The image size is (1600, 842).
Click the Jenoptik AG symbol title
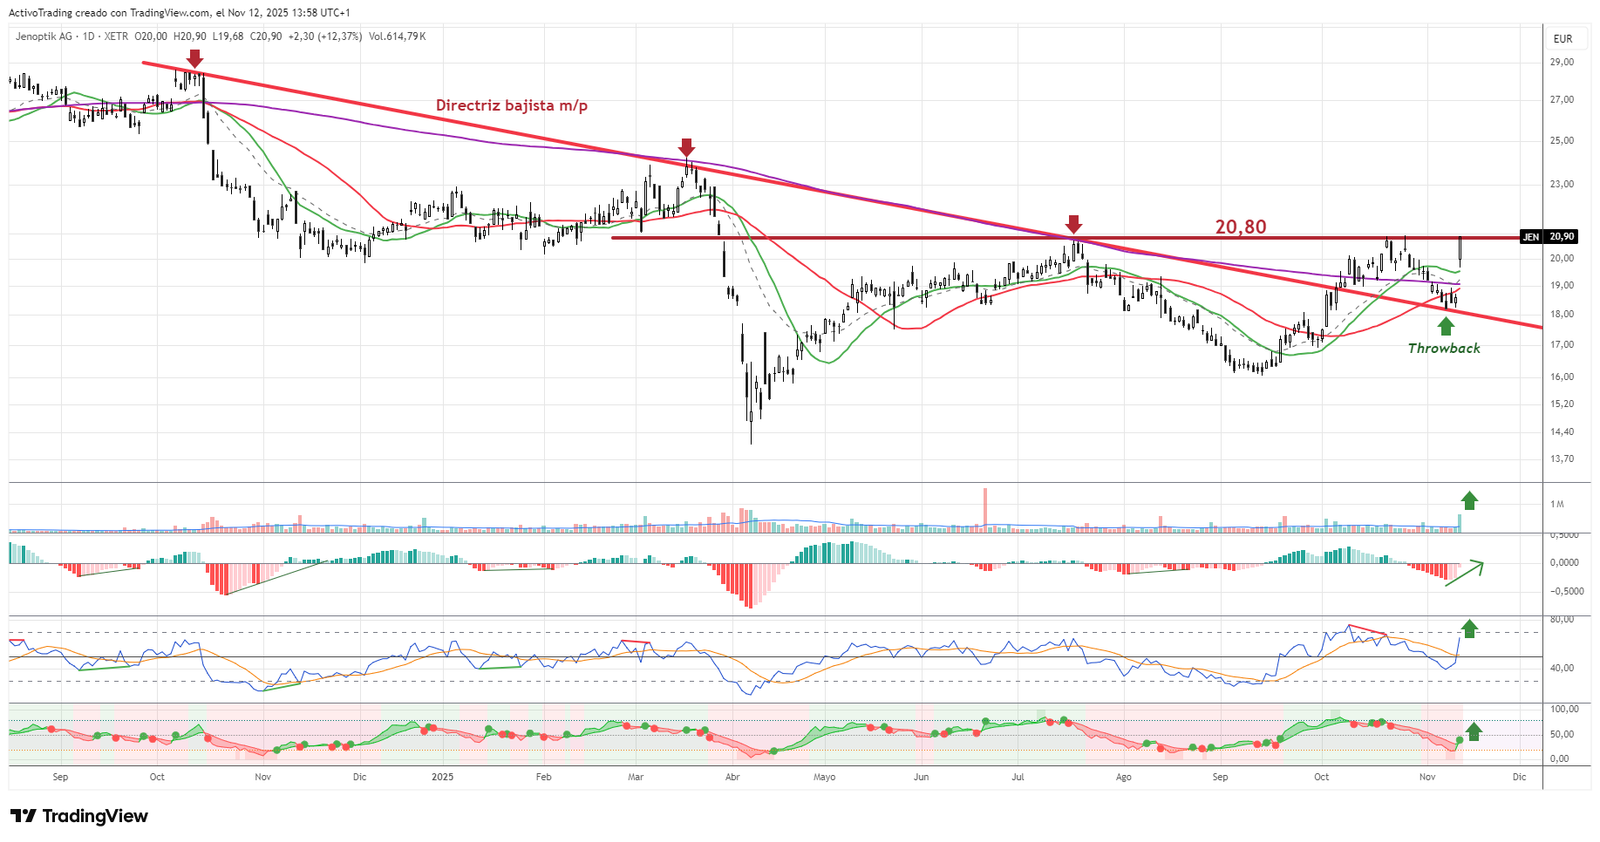pos(44,36)
